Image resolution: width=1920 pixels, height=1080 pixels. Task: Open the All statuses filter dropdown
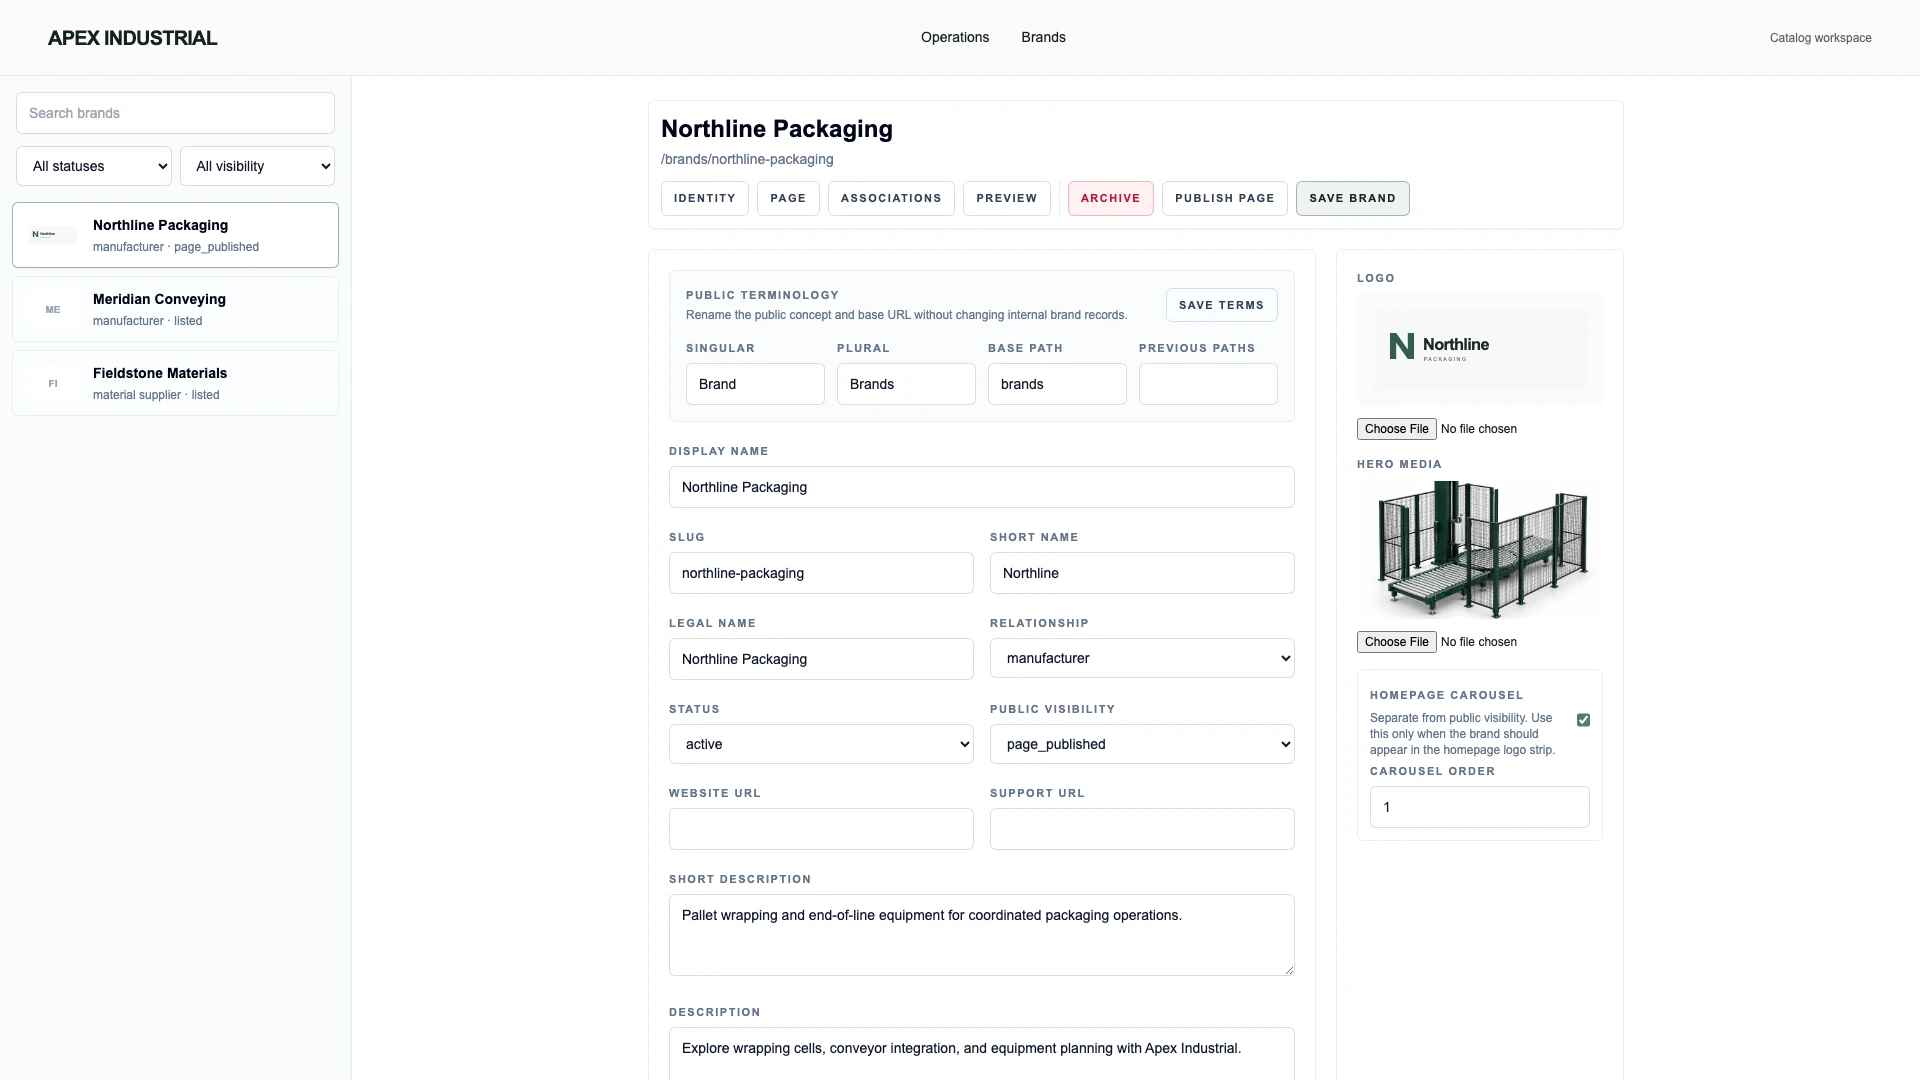coord(94,166)
